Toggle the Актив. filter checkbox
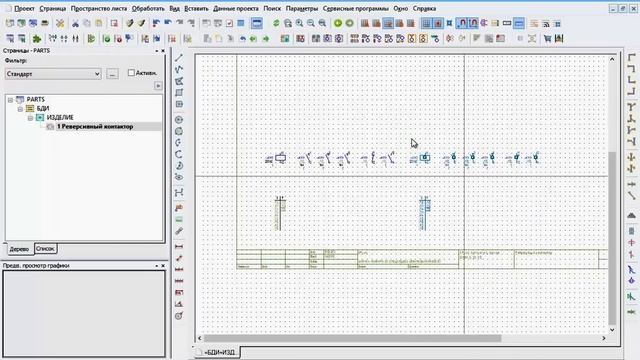 (x=131, y=73)
